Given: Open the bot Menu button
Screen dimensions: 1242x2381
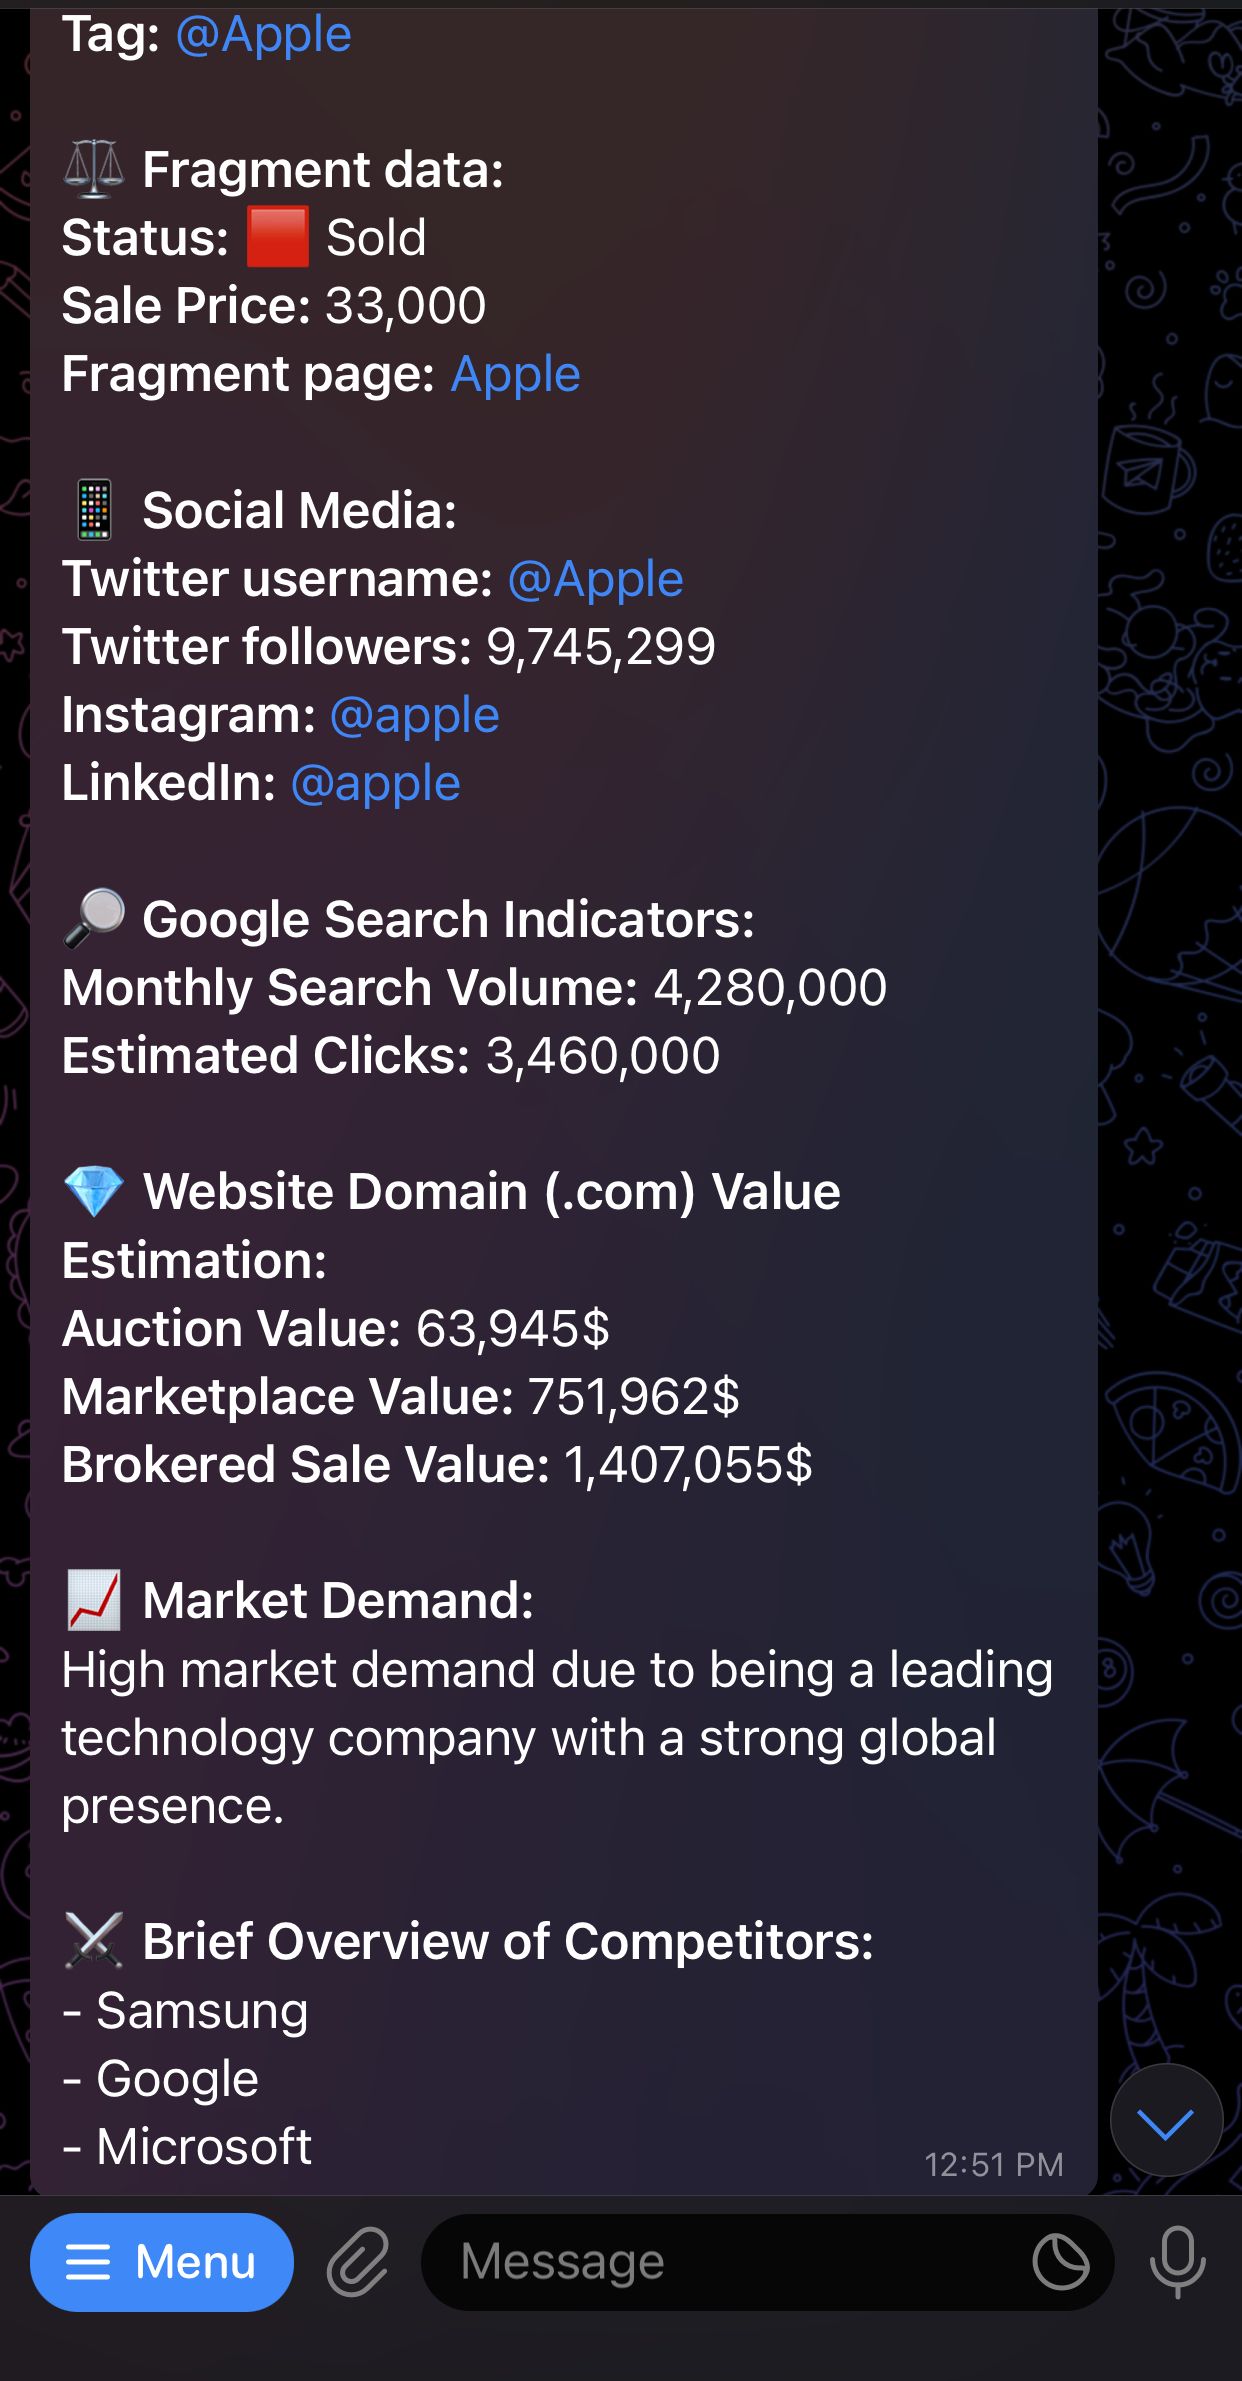Looking at the screenshot, I should (x=162, y=2262).
